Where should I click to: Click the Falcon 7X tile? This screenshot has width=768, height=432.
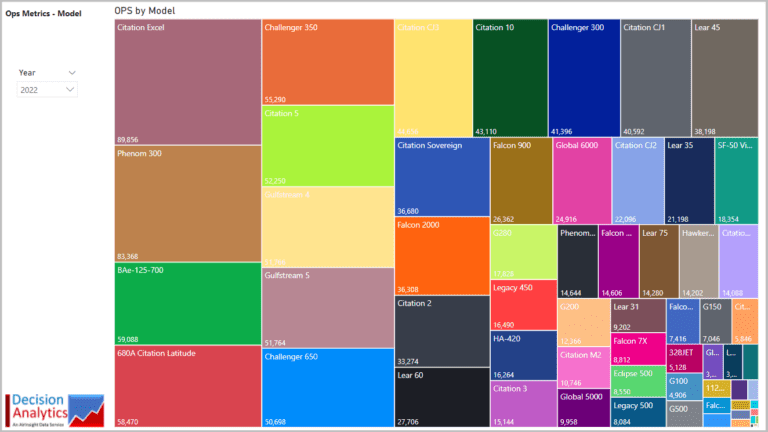(x=638, y=349)
